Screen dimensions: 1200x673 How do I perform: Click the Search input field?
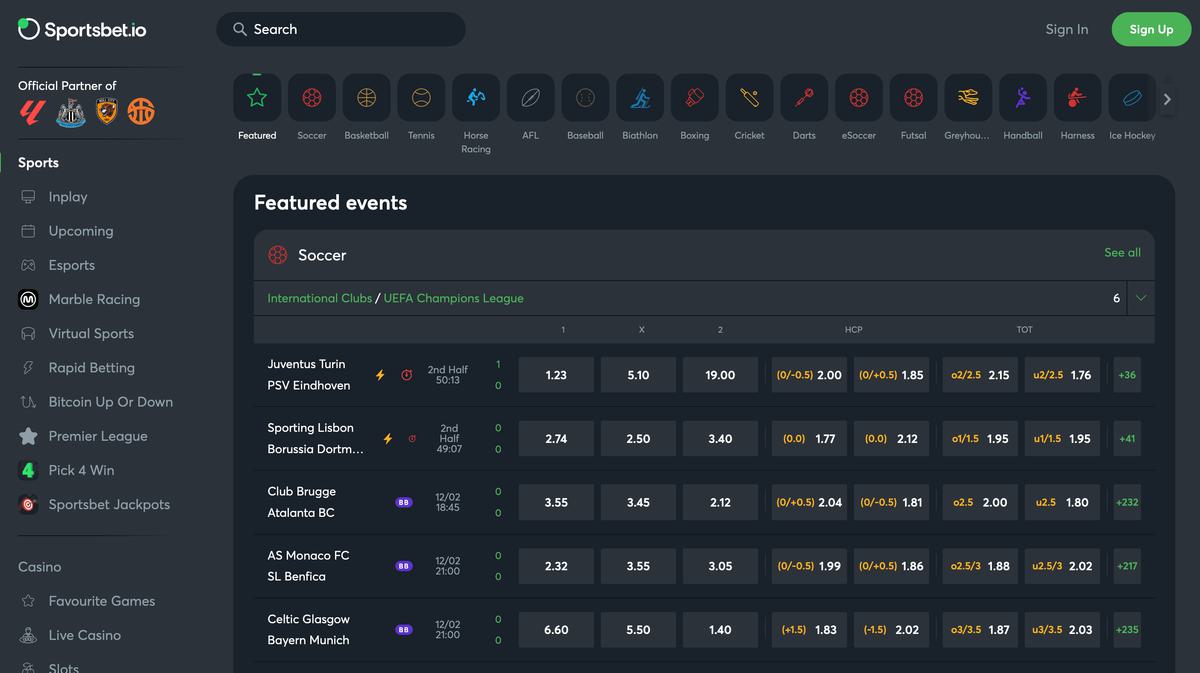click(341, 30)
